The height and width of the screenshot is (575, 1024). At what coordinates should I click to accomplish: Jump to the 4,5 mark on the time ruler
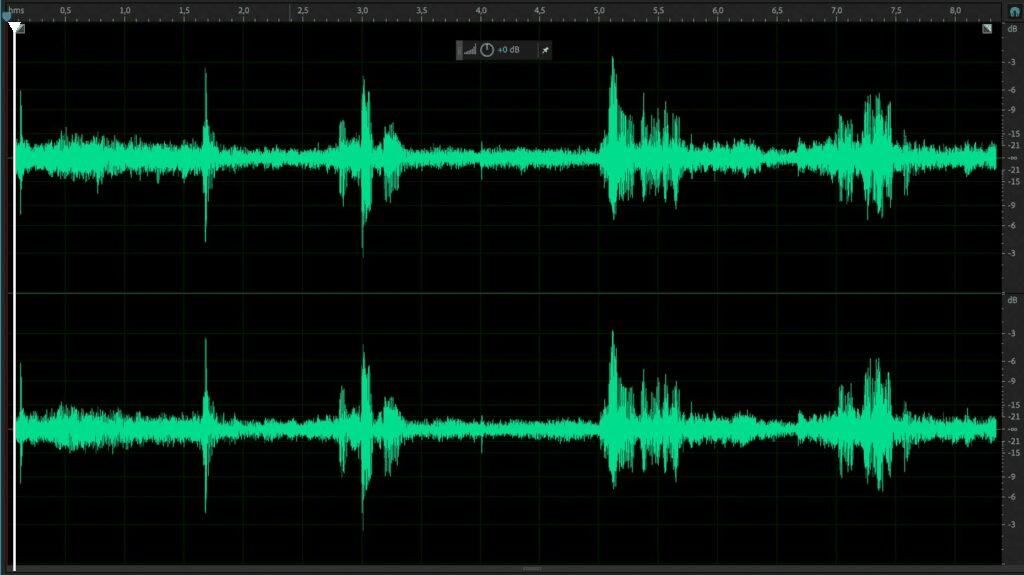tap(539, 10)
